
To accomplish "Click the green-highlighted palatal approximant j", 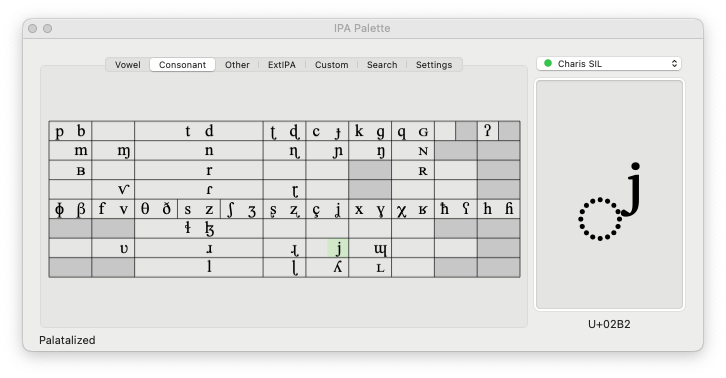I will coord(338,248).
